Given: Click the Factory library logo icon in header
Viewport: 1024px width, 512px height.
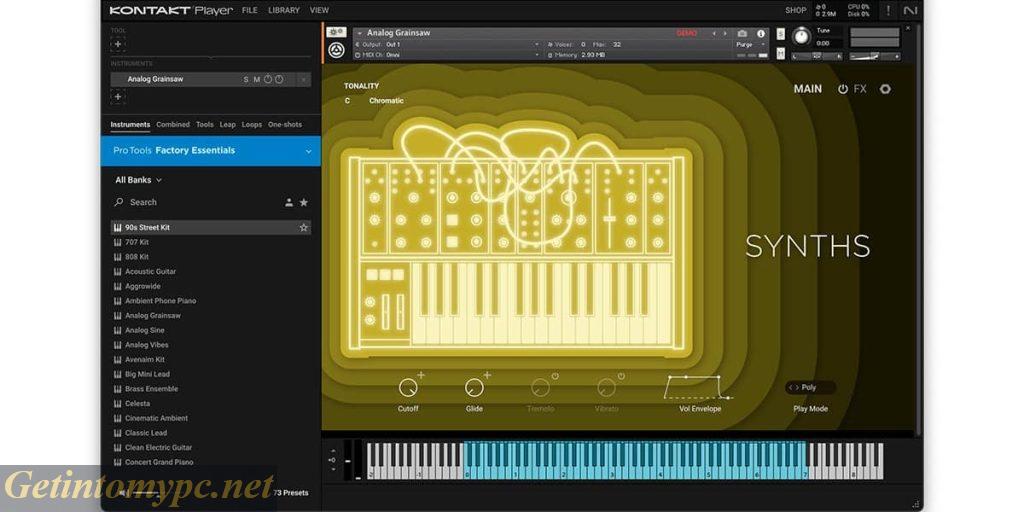Looking at the screenshot, I should click(x=336, y=50).
